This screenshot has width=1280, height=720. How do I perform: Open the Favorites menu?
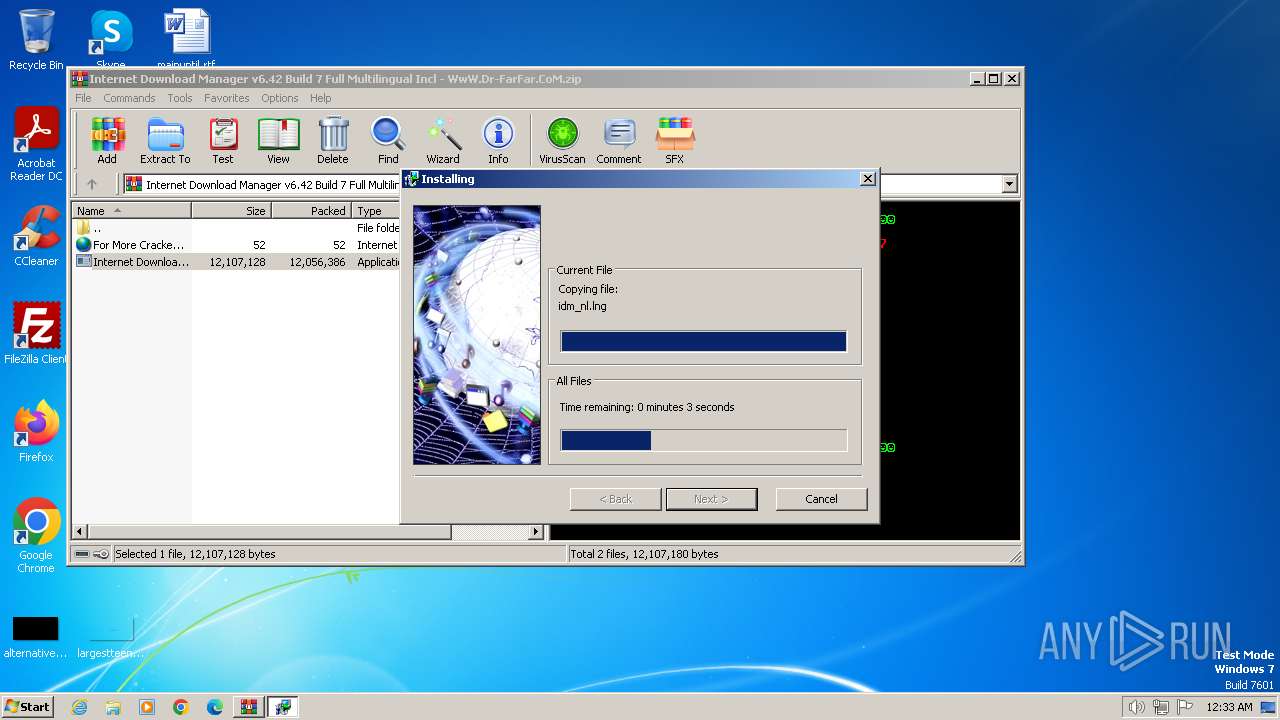click(227, 98)
